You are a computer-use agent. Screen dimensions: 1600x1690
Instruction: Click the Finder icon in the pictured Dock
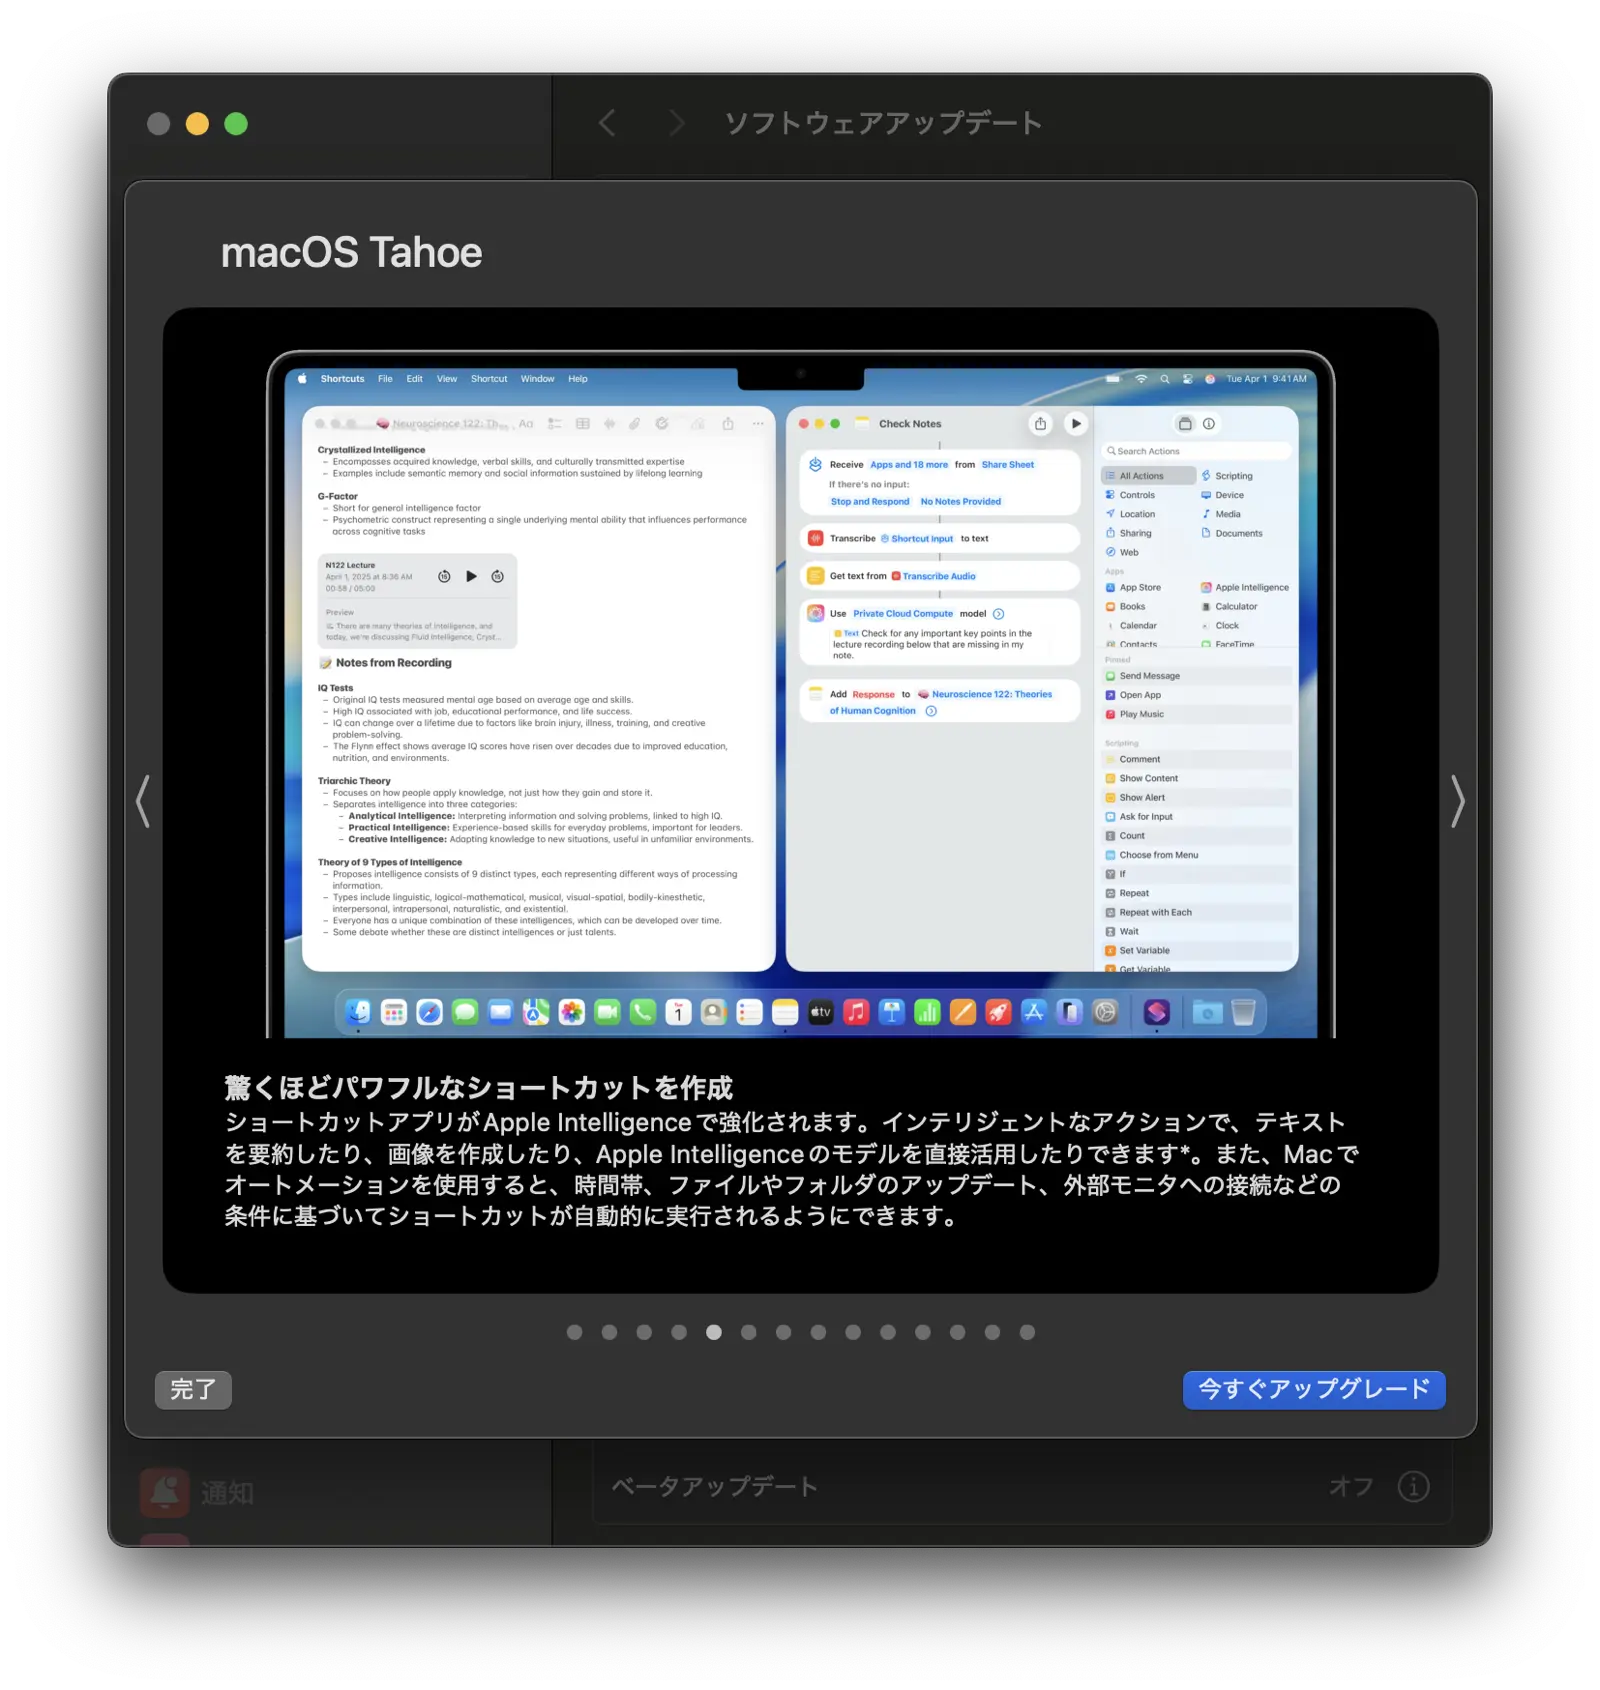(358, 1013)
